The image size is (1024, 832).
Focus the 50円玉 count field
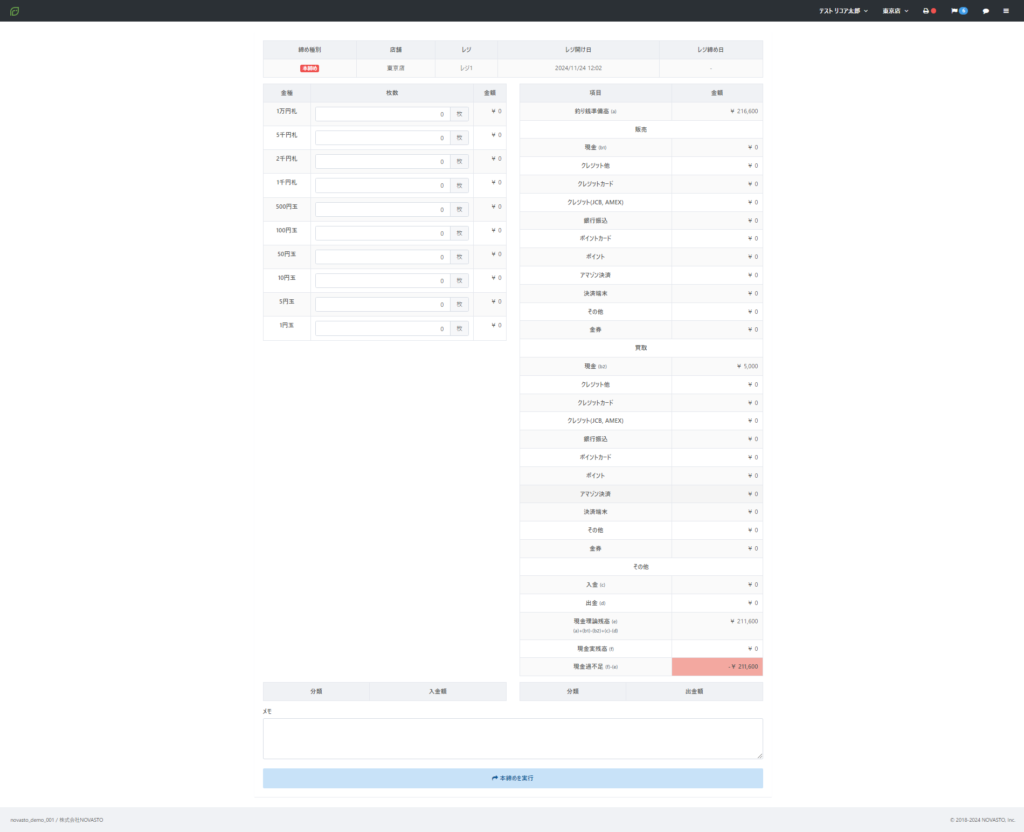[383, 257]
